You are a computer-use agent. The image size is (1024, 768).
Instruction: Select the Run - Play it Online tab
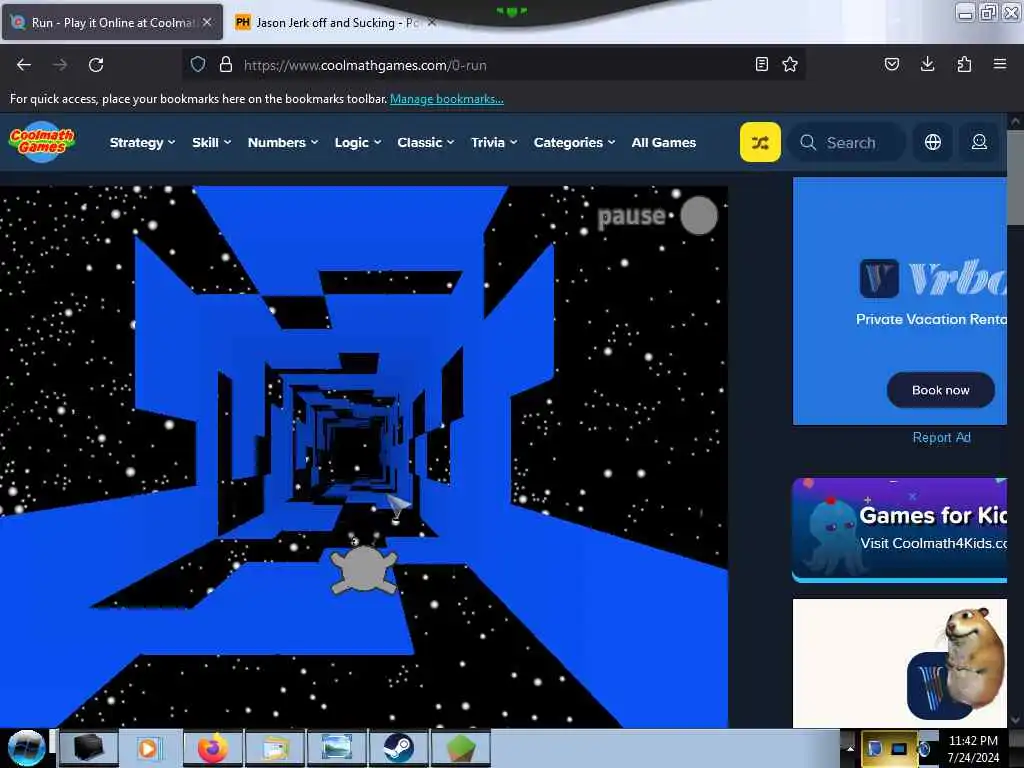pos(113,23)
